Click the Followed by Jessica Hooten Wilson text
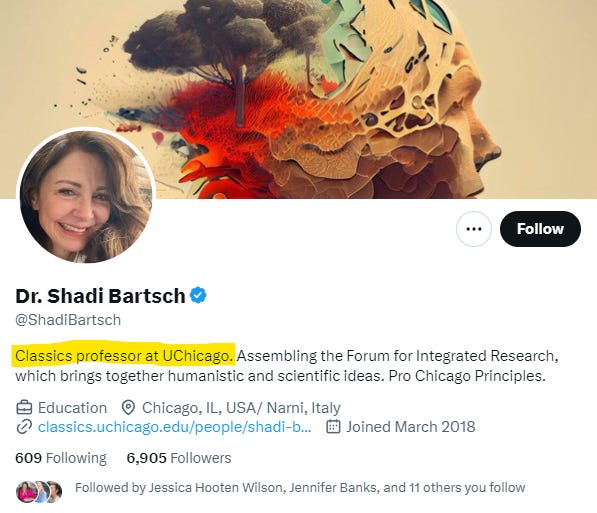 [300, 487]
